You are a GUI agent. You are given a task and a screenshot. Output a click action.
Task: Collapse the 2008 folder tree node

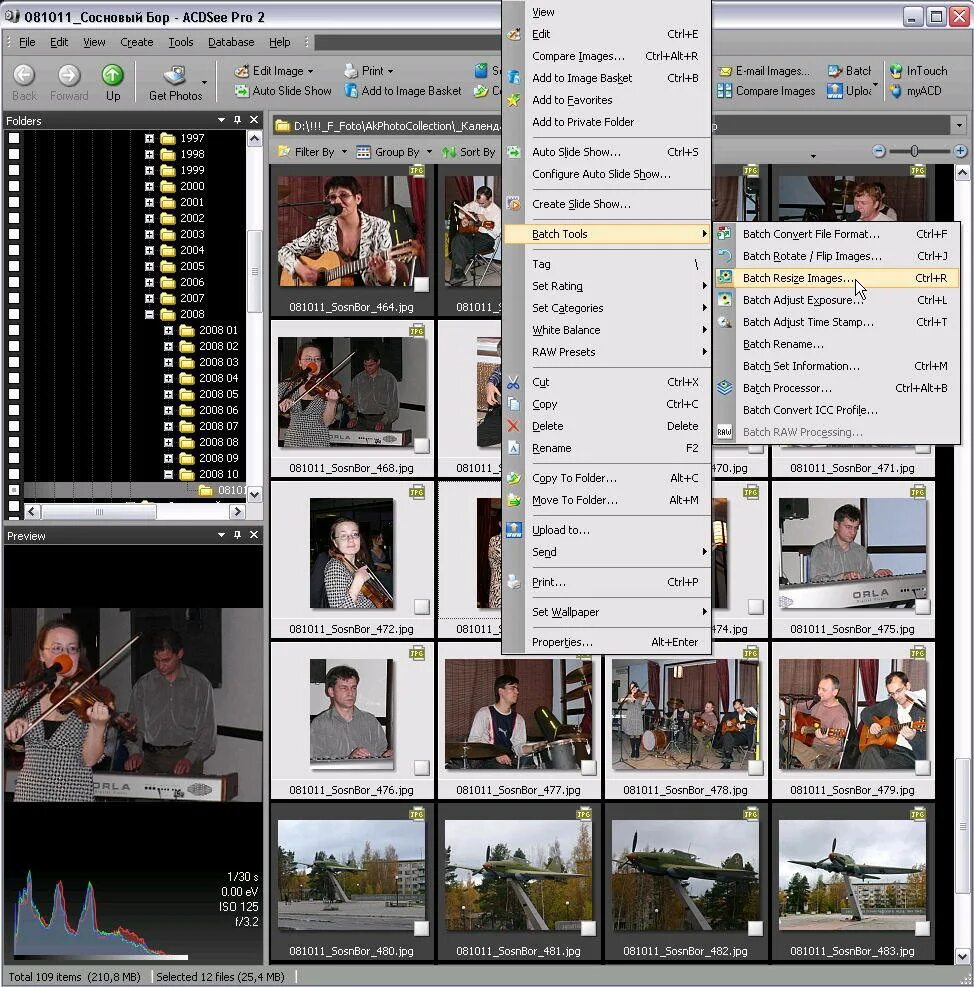coord(149,314)
